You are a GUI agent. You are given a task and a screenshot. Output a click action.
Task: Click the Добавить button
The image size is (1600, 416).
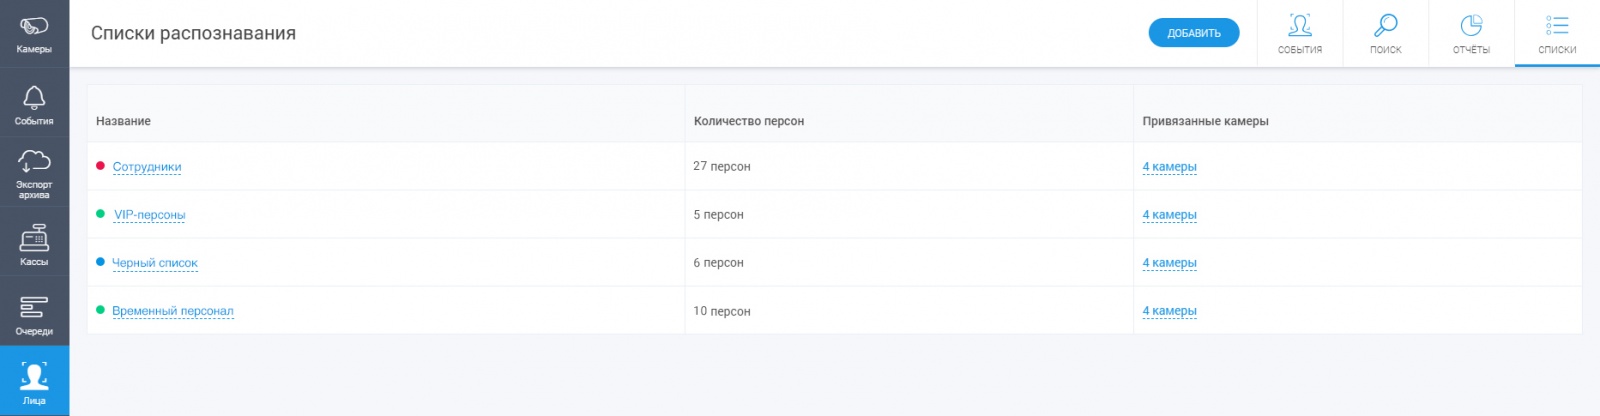(1193, 33)
